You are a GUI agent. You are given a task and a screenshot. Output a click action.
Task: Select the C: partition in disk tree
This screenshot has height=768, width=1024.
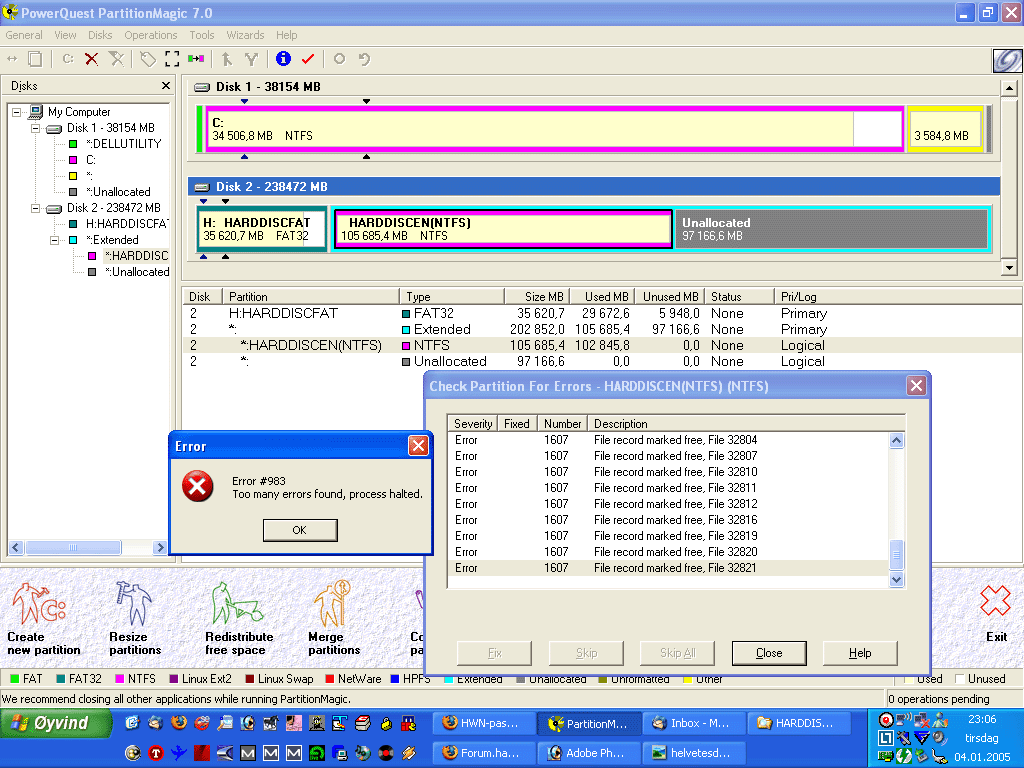[x=90, y=160]
